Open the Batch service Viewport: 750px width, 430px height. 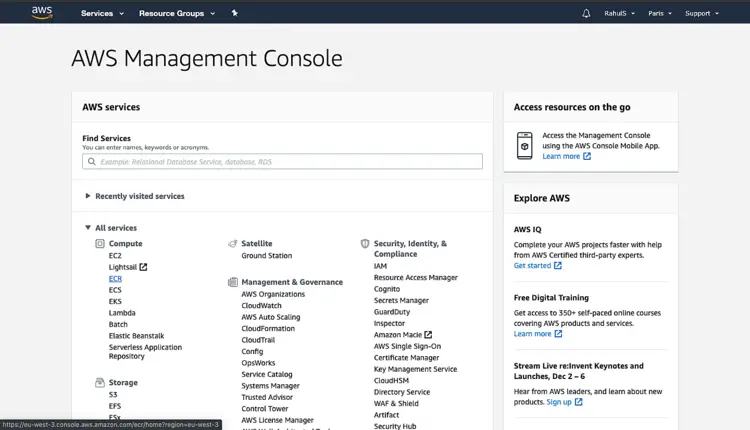[x=118, y=324]
